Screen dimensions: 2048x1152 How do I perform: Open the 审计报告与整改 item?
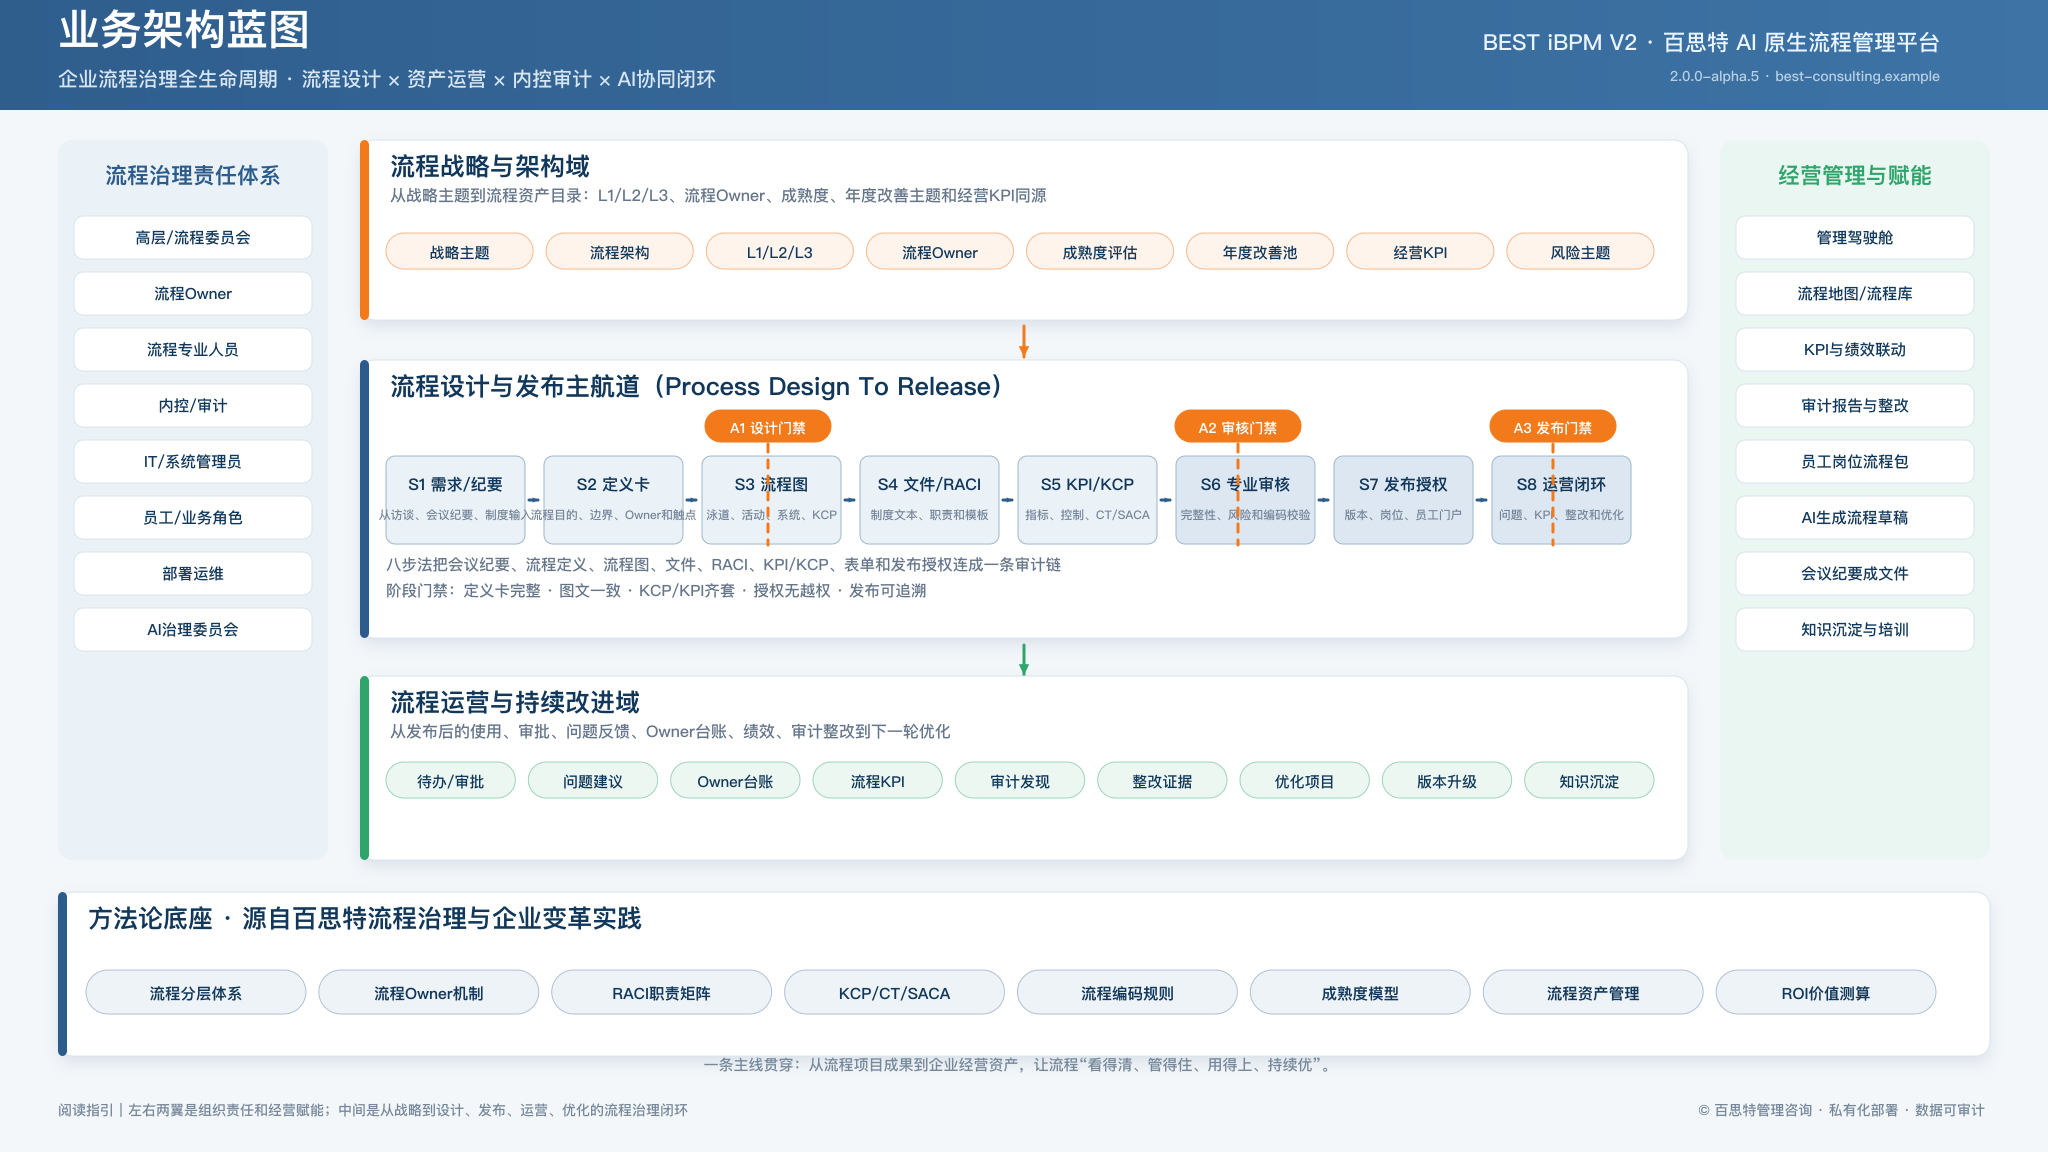1855,406
